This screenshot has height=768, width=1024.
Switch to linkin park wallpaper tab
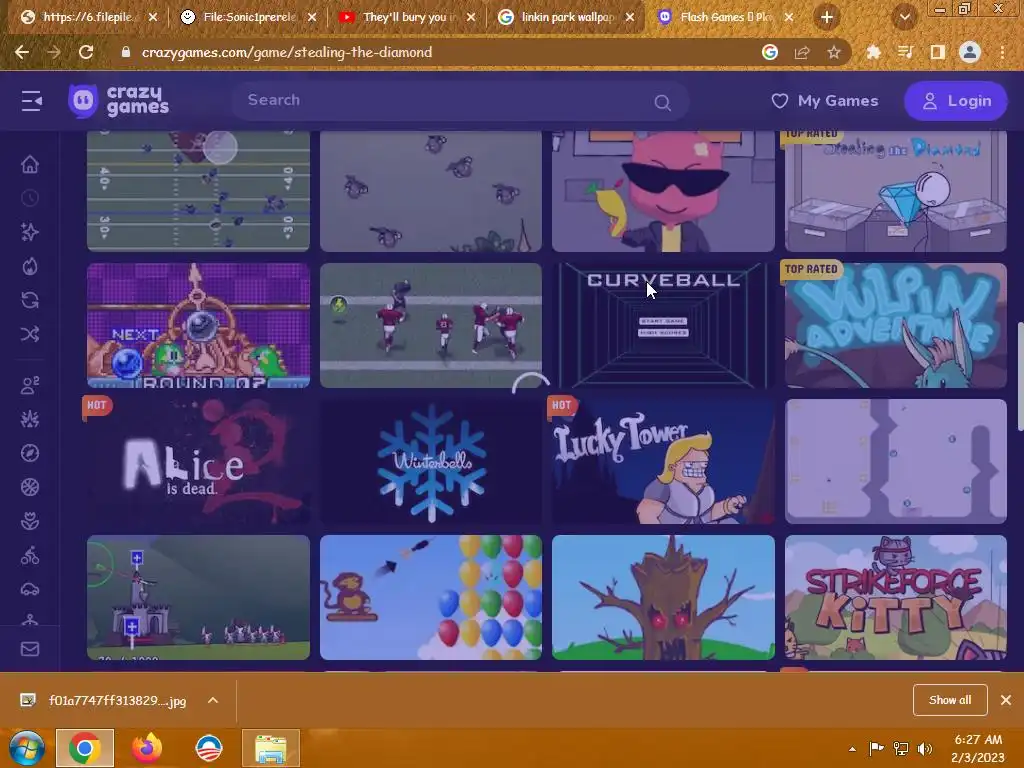(x=566, y=17)
